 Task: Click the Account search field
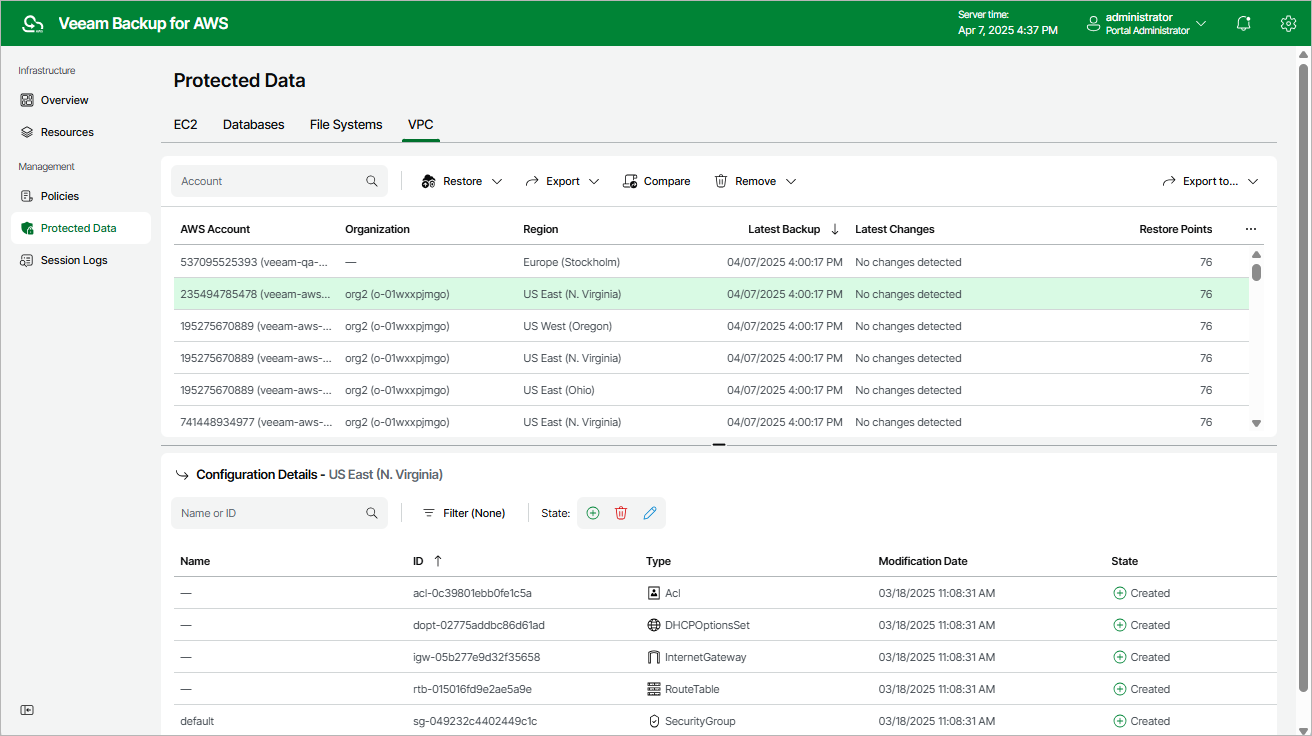click(x=270, y=181)
